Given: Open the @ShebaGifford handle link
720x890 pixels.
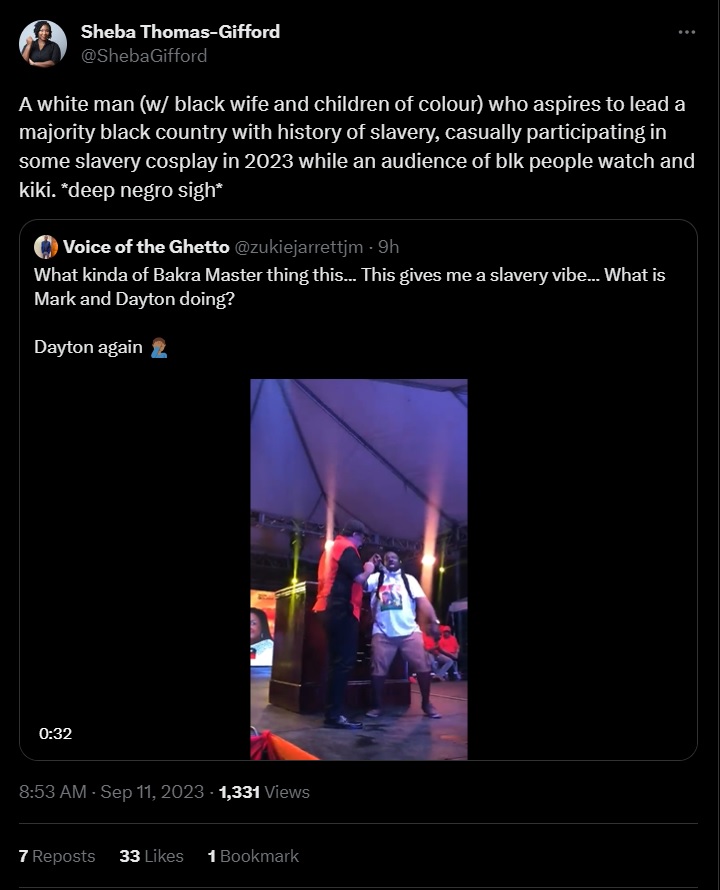Looking at the screenshot, I should 144,56.
